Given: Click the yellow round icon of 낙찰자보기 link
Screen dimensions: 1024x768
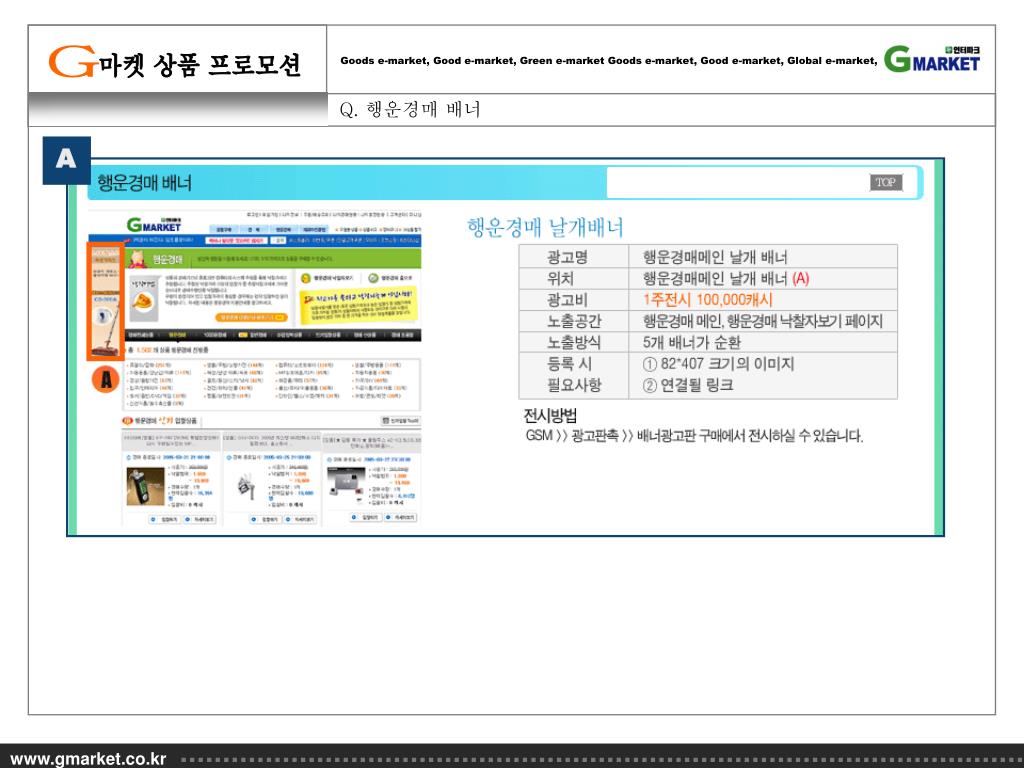Looking at the screenshot, I should 305,278.
